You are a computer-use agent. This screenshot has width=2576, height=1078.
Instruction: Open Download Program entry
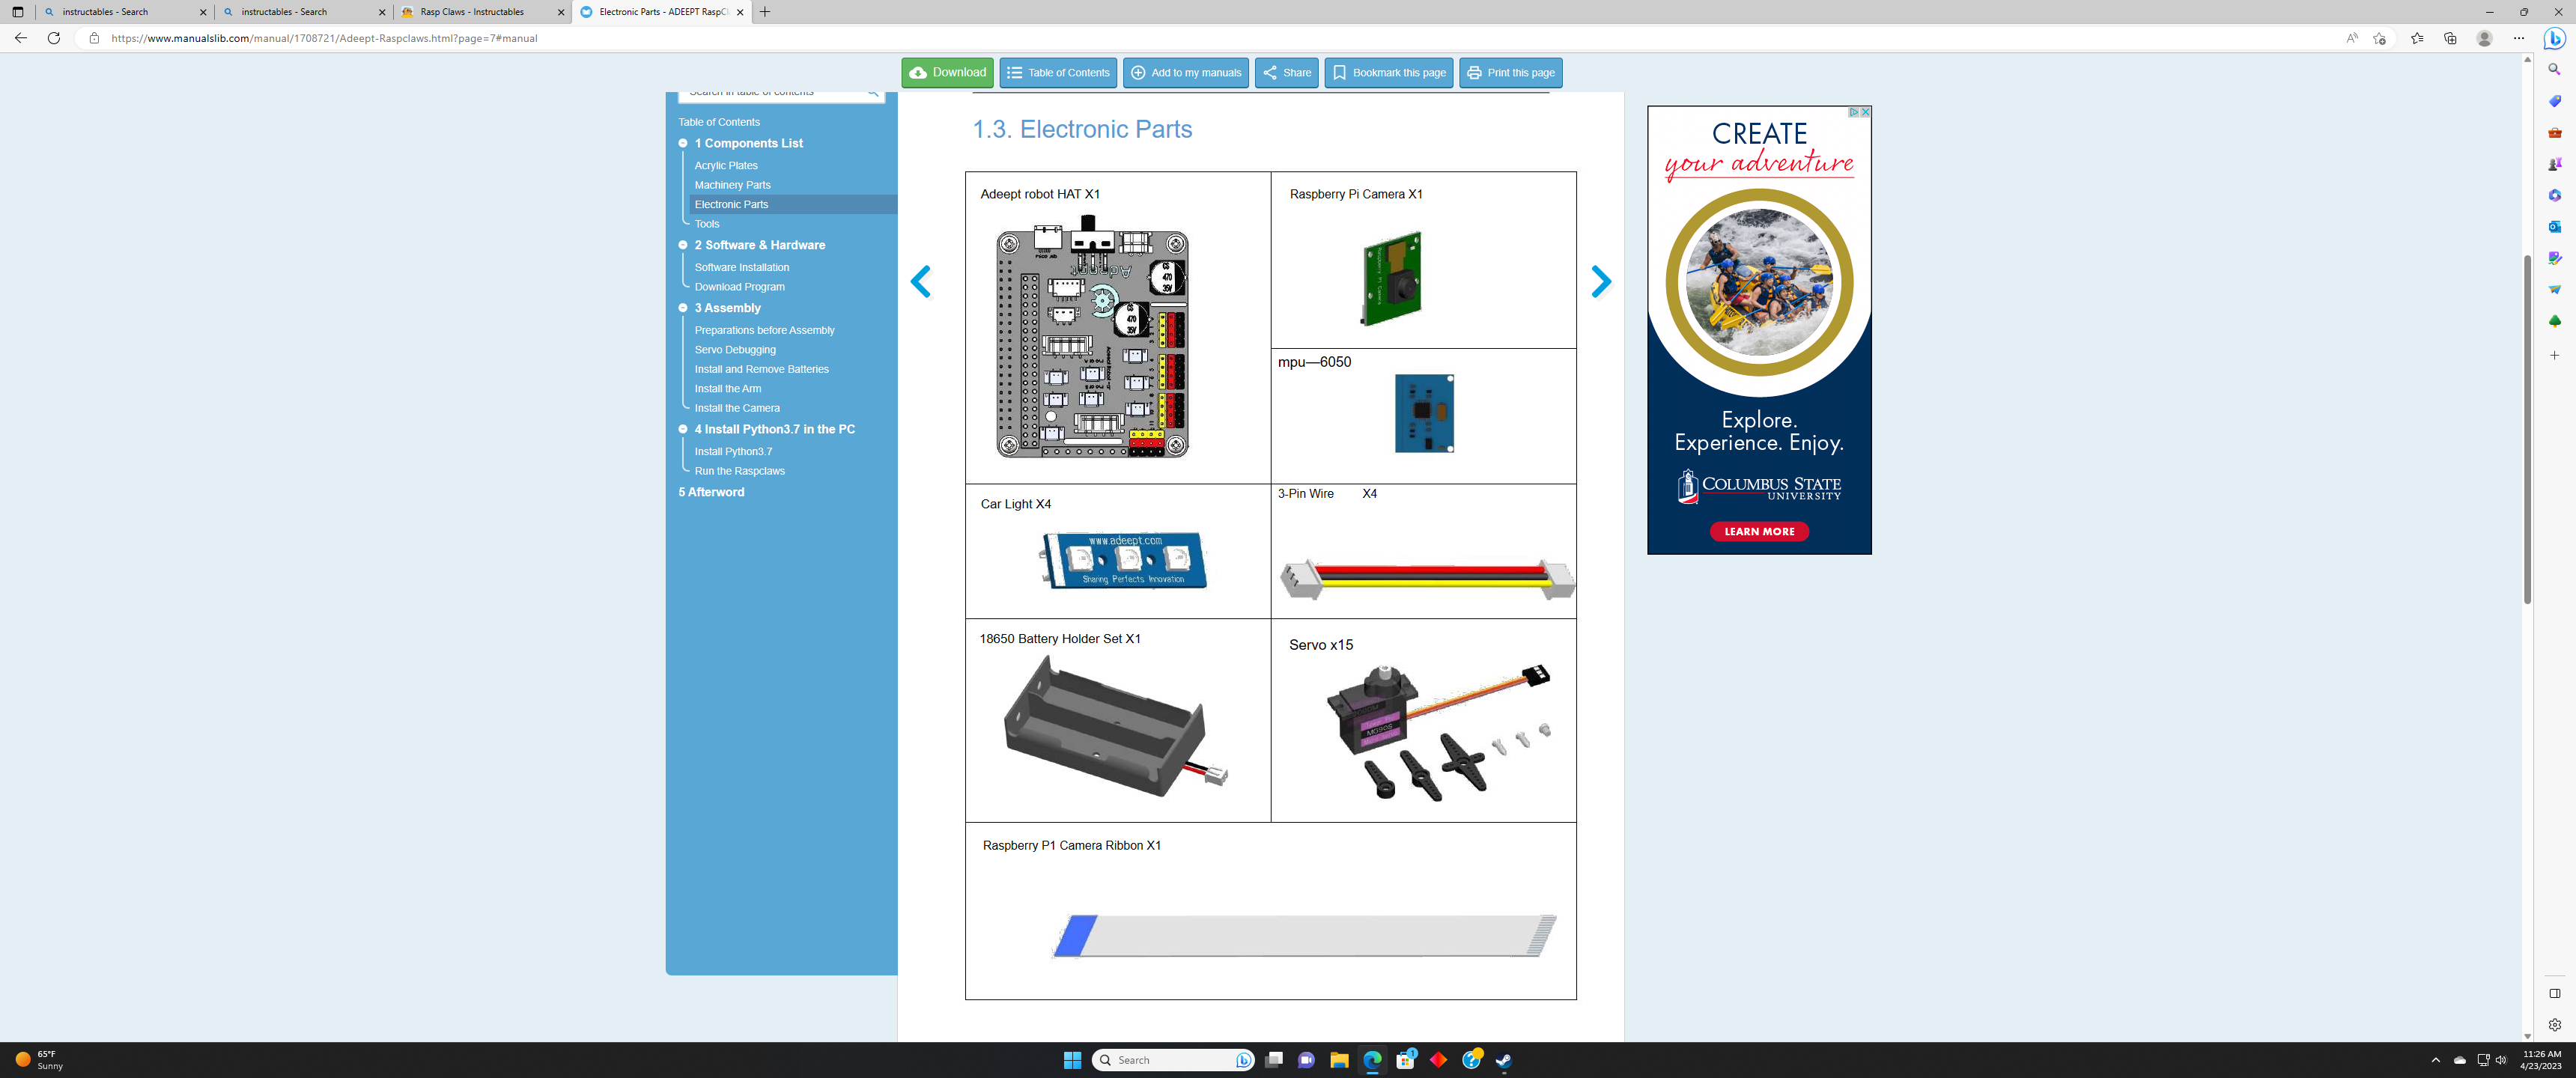click(x=739, y=287)
